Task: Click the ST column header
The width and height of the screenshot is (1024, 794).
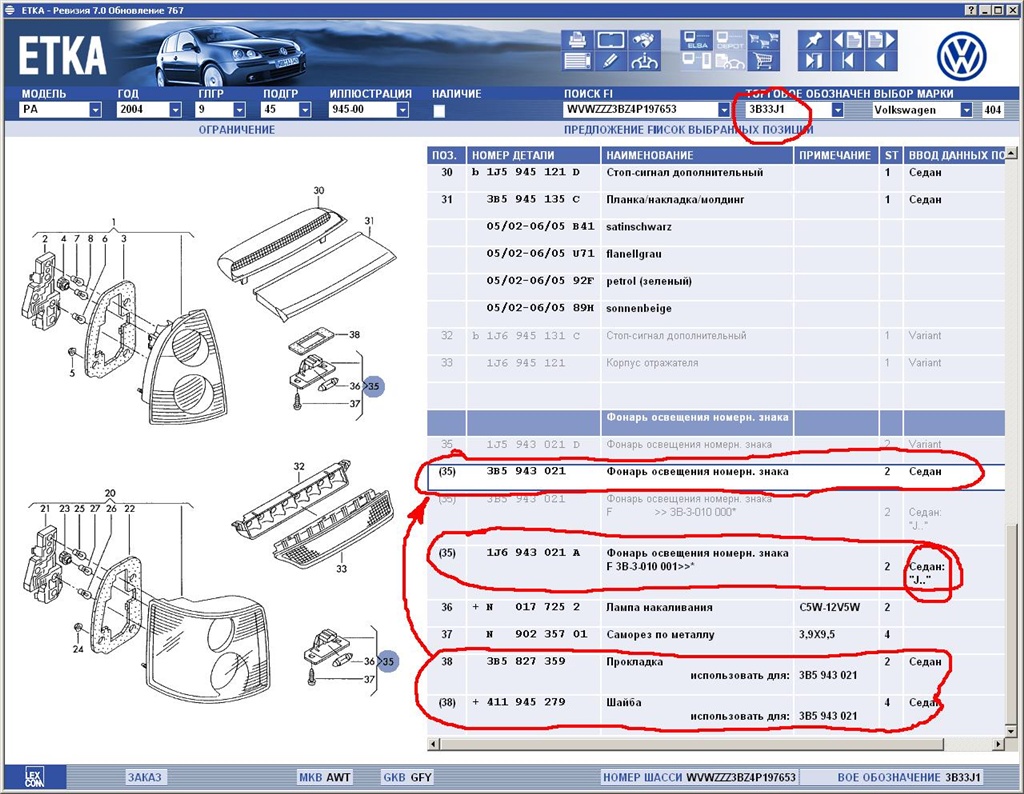Action: [x=891, y=155]
